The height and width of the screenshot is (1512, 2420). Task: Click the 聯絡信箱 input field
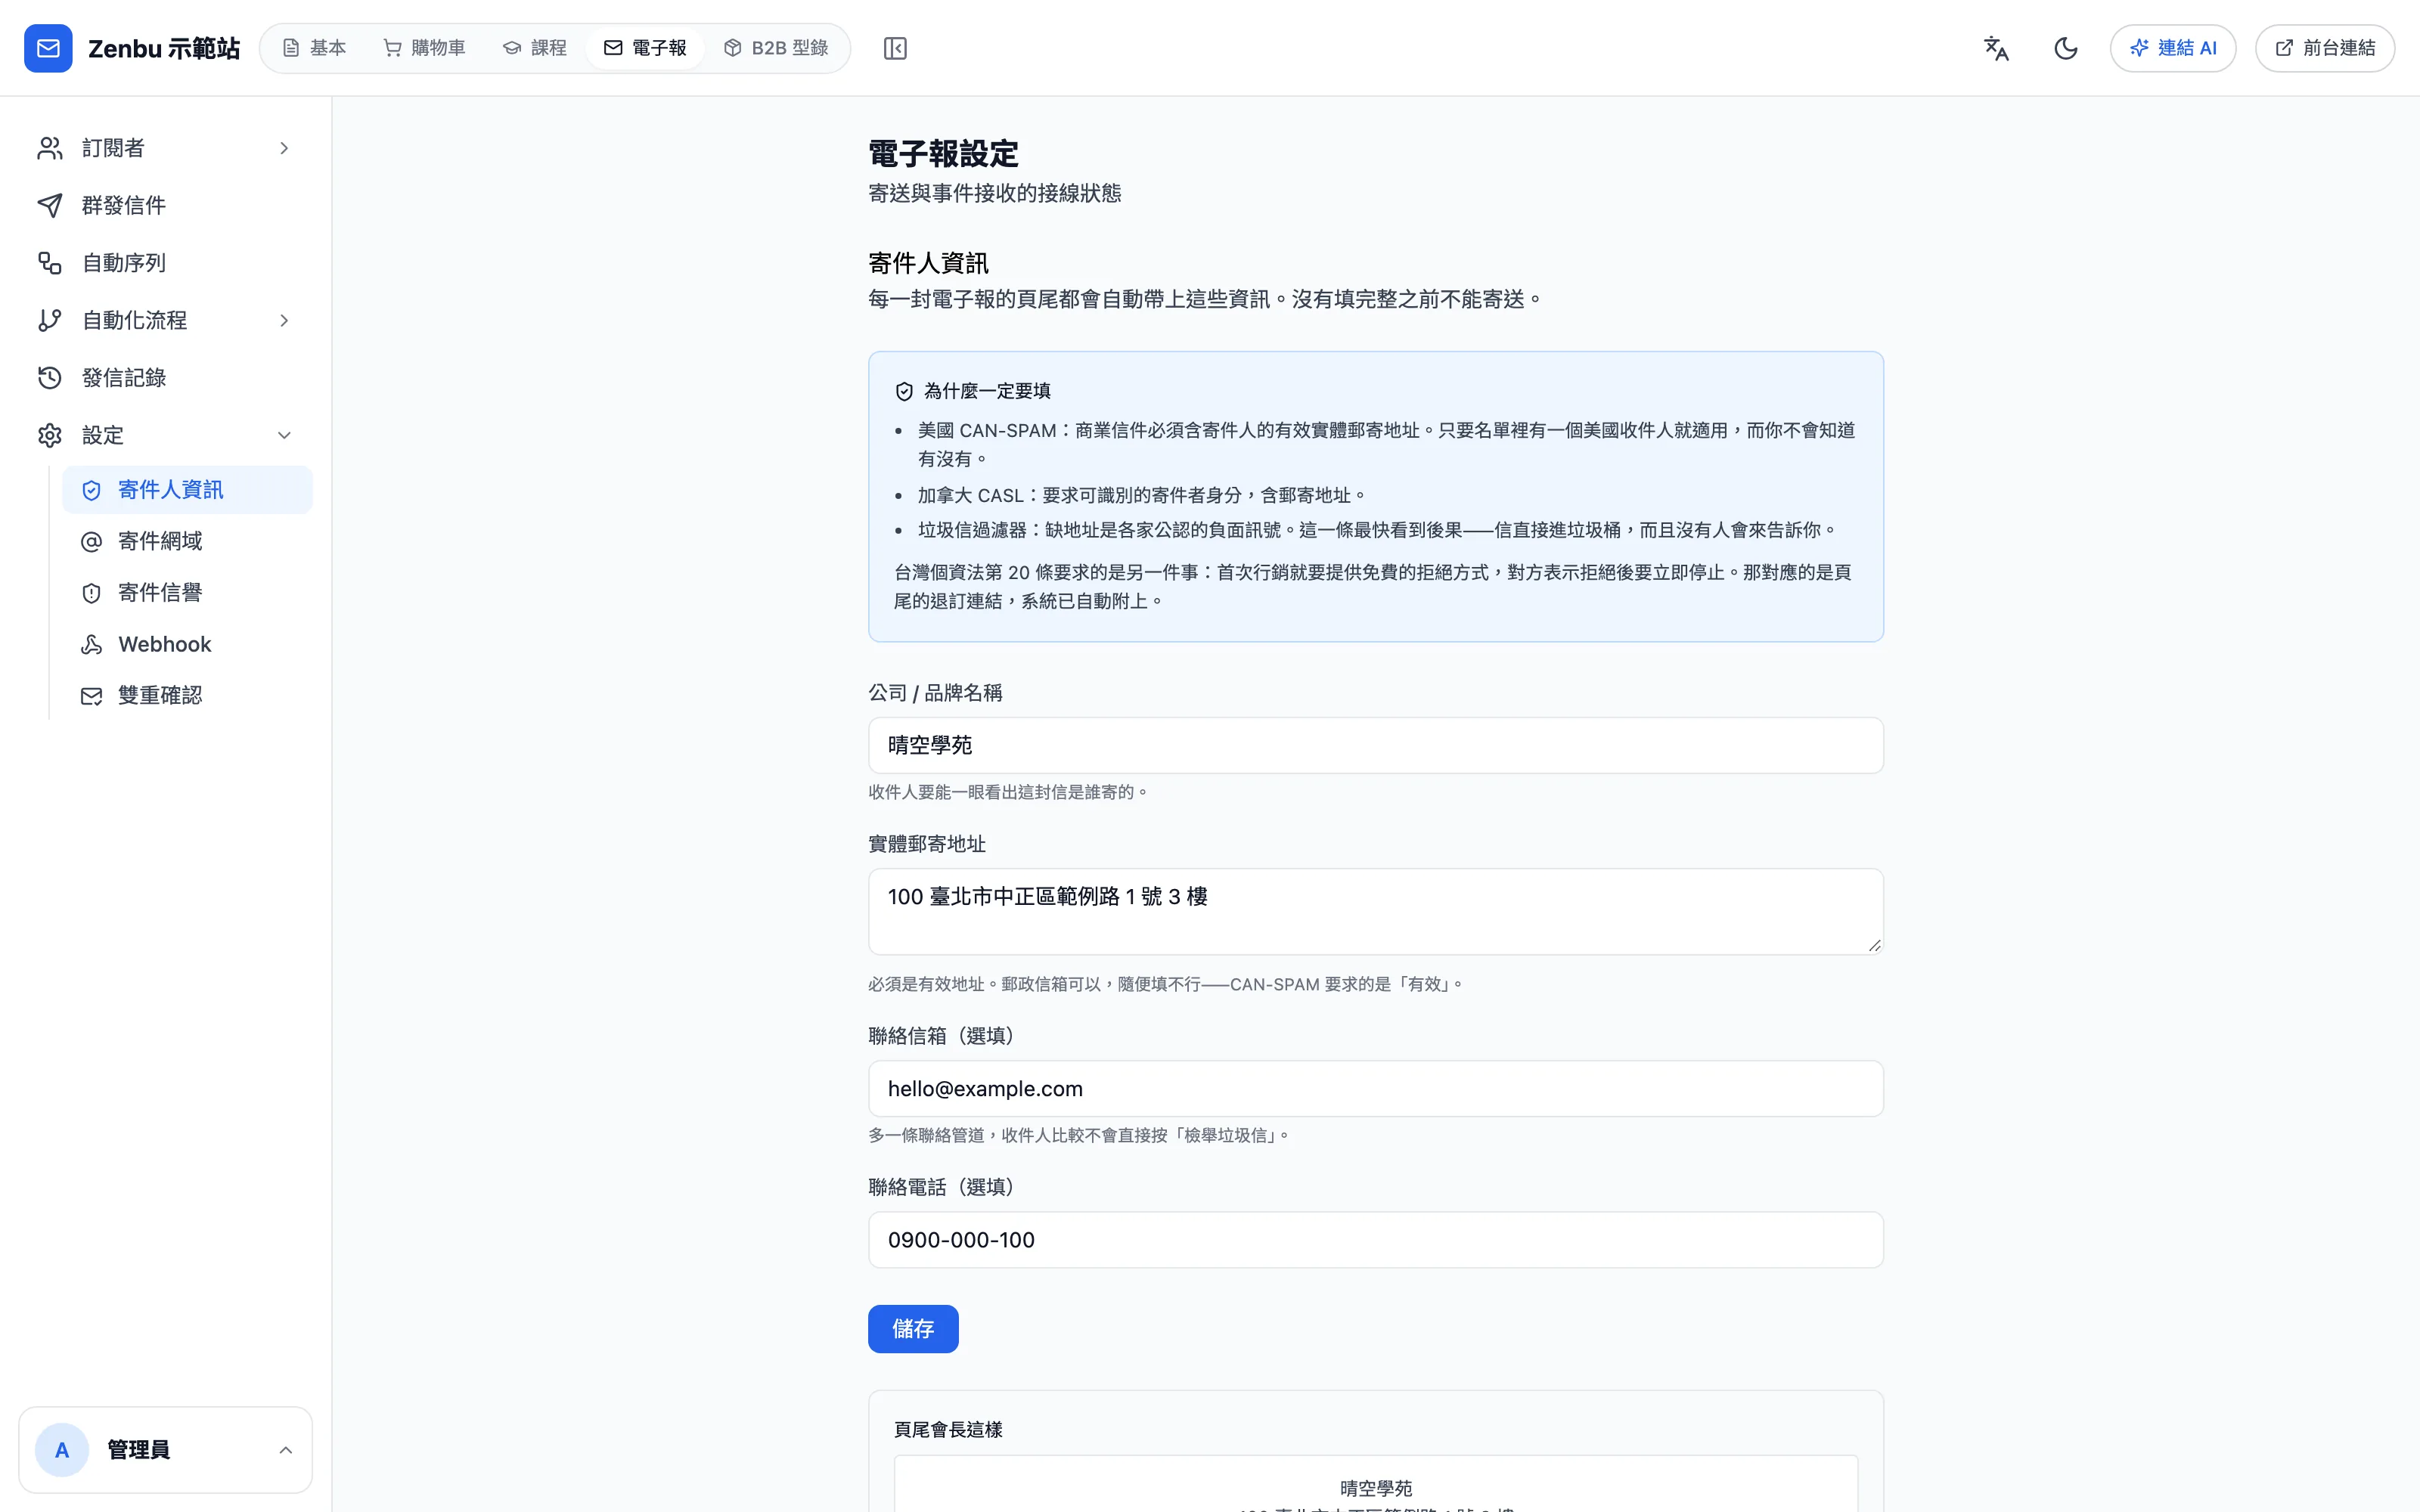1375,1088
